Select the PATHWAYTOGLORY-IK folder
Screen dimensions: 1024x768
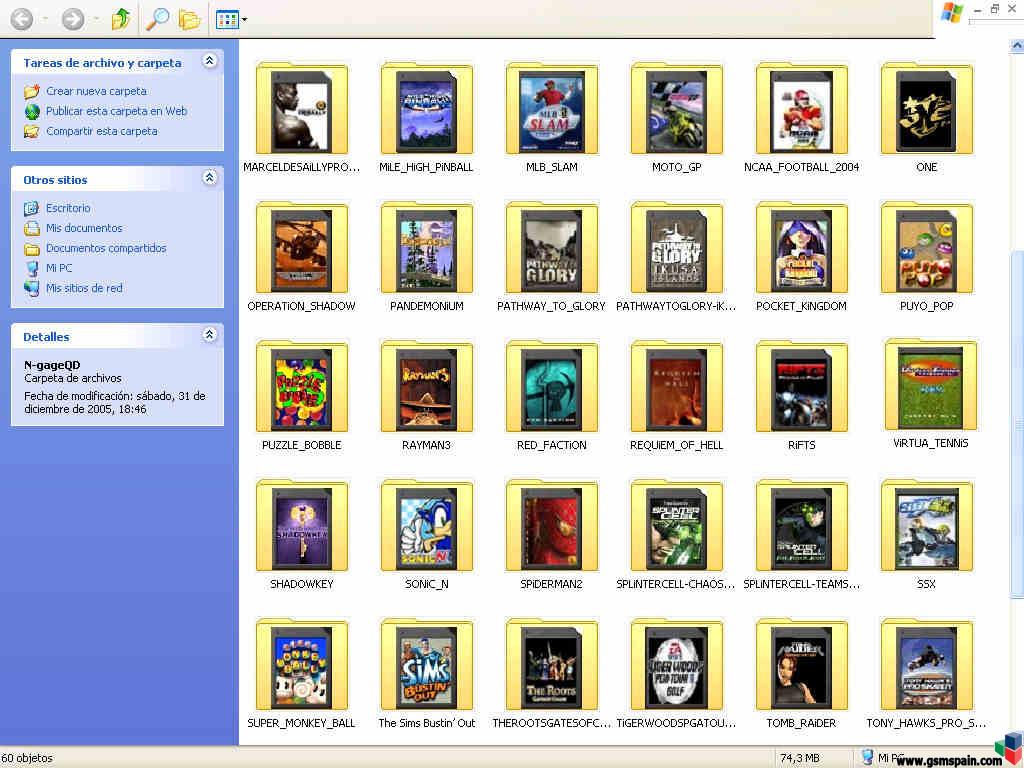677,257
